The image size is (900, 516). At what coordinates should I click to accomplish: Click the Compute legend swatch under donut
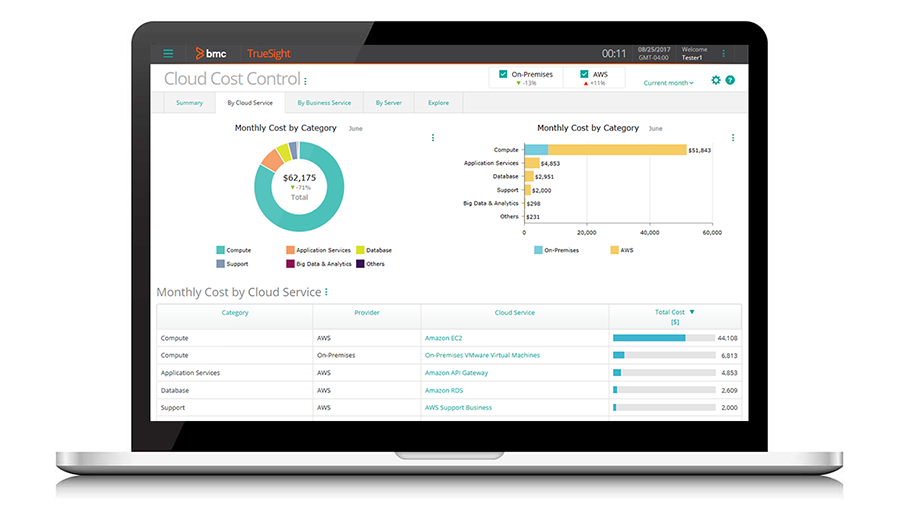220,250
